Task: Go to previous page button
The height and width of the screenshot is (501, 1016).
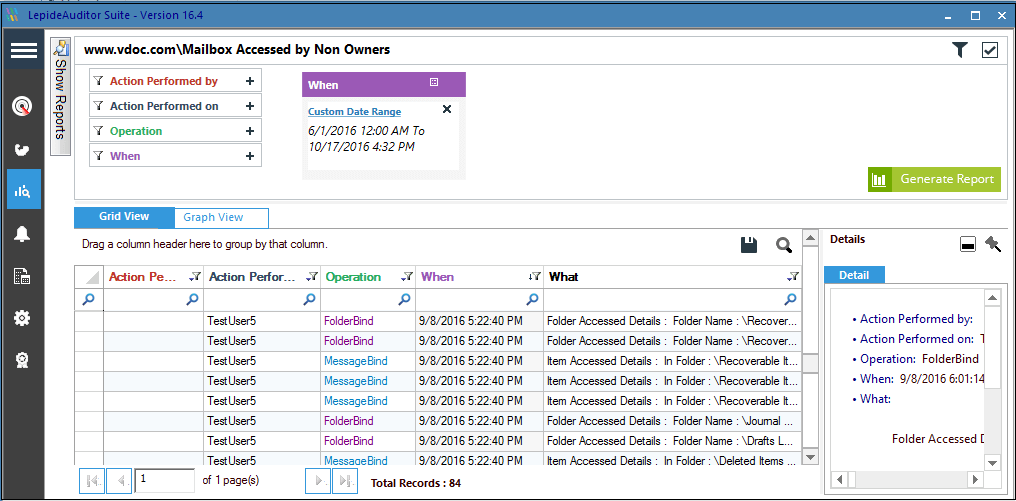Action: (119, 481)
